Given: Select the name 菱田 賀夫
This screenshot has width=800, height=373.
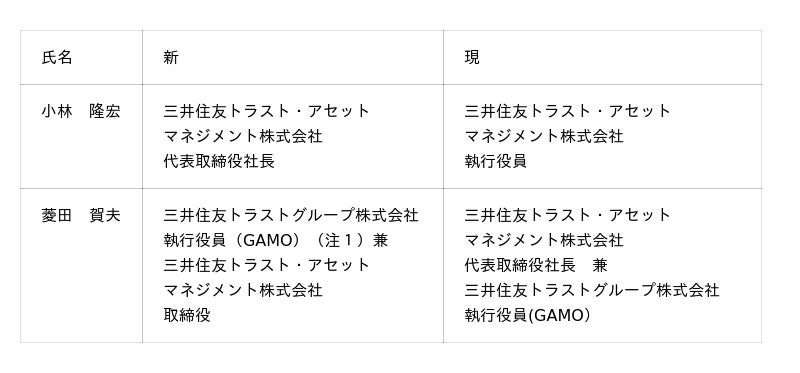Looking at the screenshot, I should (x=81, y=215).
